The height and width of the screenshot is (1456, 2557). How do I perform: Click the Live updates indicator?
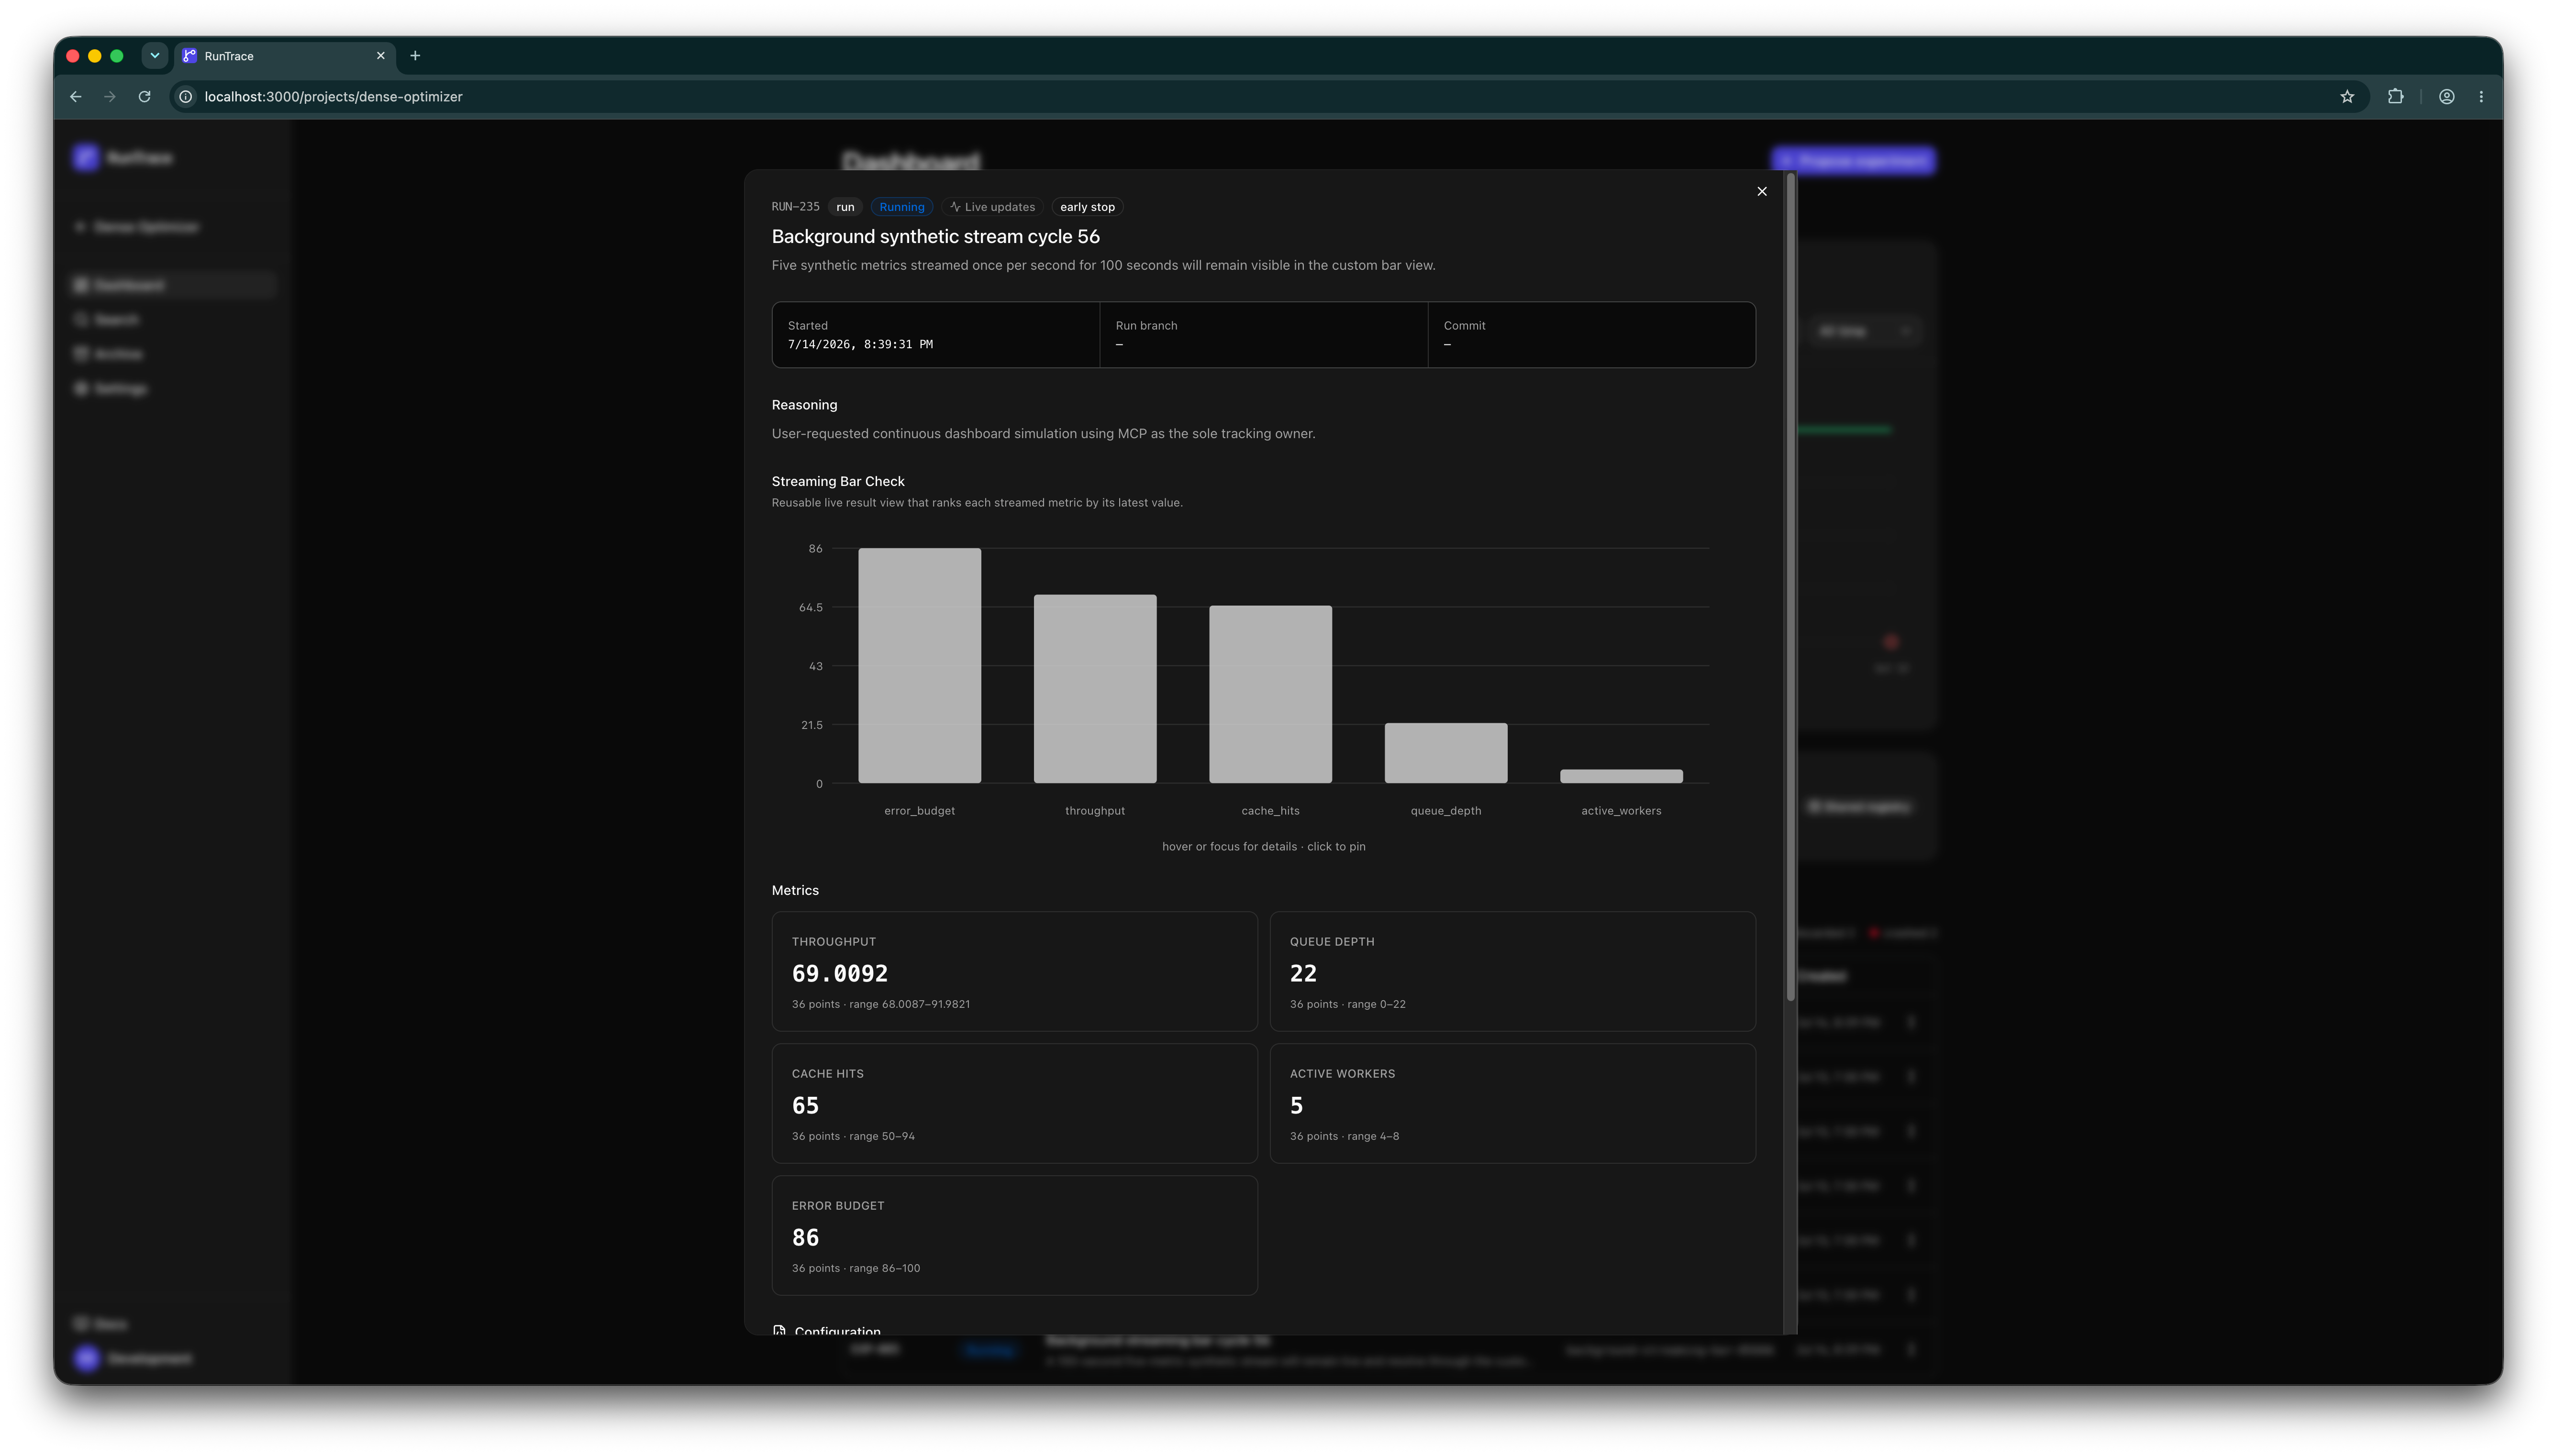tap(992, 207)
